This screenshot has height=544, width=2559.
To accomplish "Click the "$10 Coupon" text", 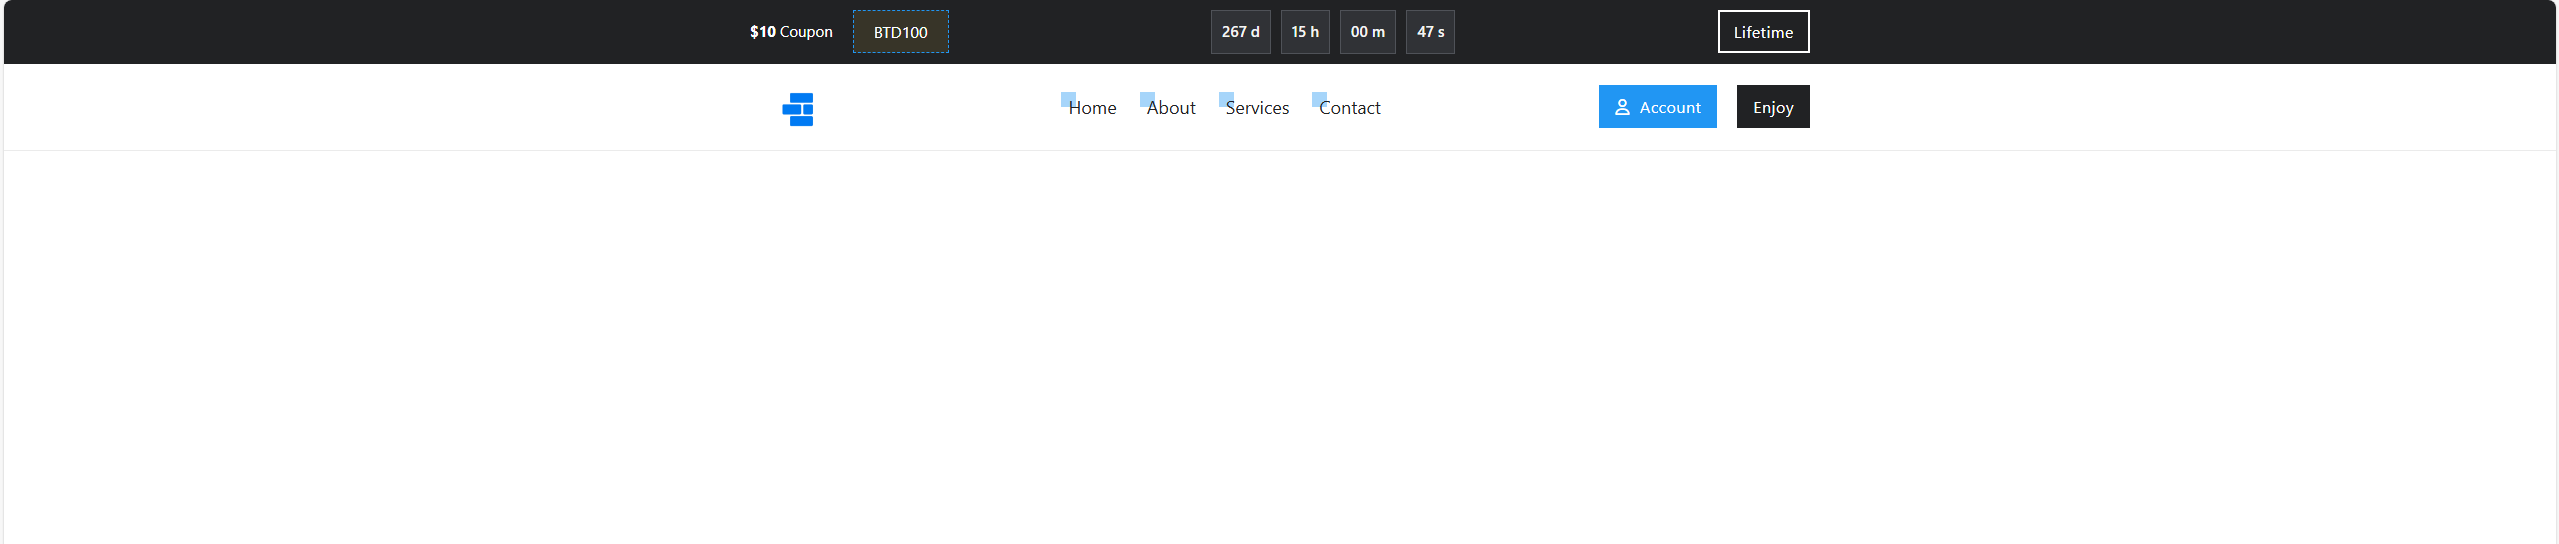I will [790, 32].
